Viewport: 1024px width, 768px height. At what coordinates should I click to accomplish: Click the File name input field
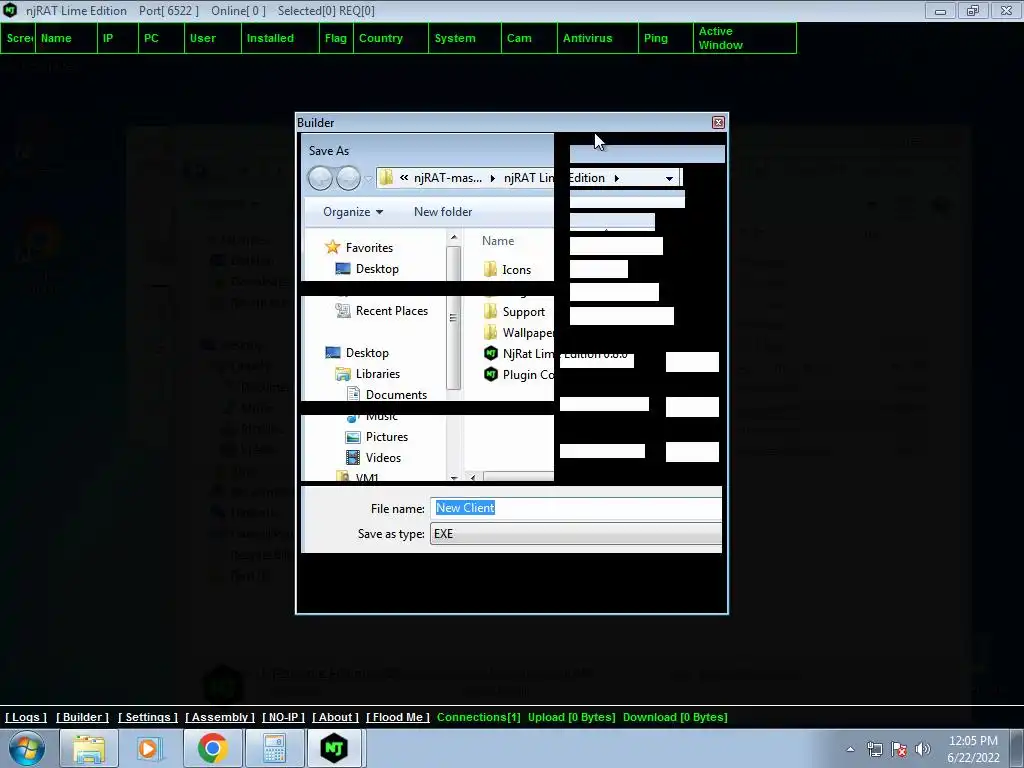[x=576, y=508]
